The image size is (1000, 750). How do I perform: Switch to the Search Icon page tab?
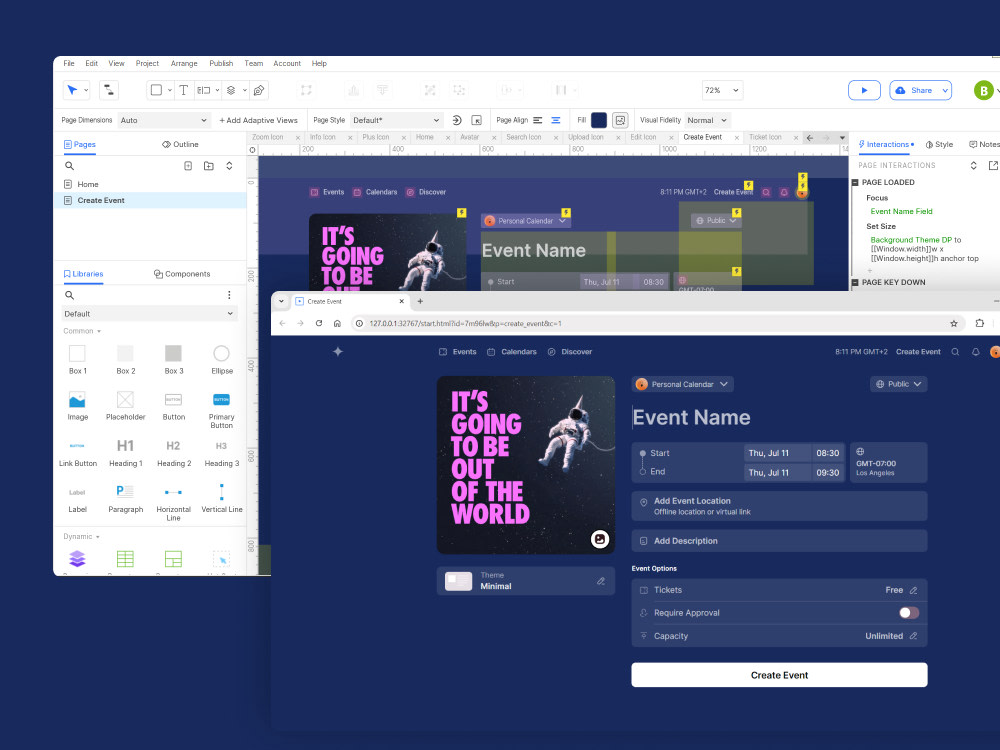click(523, 137)
